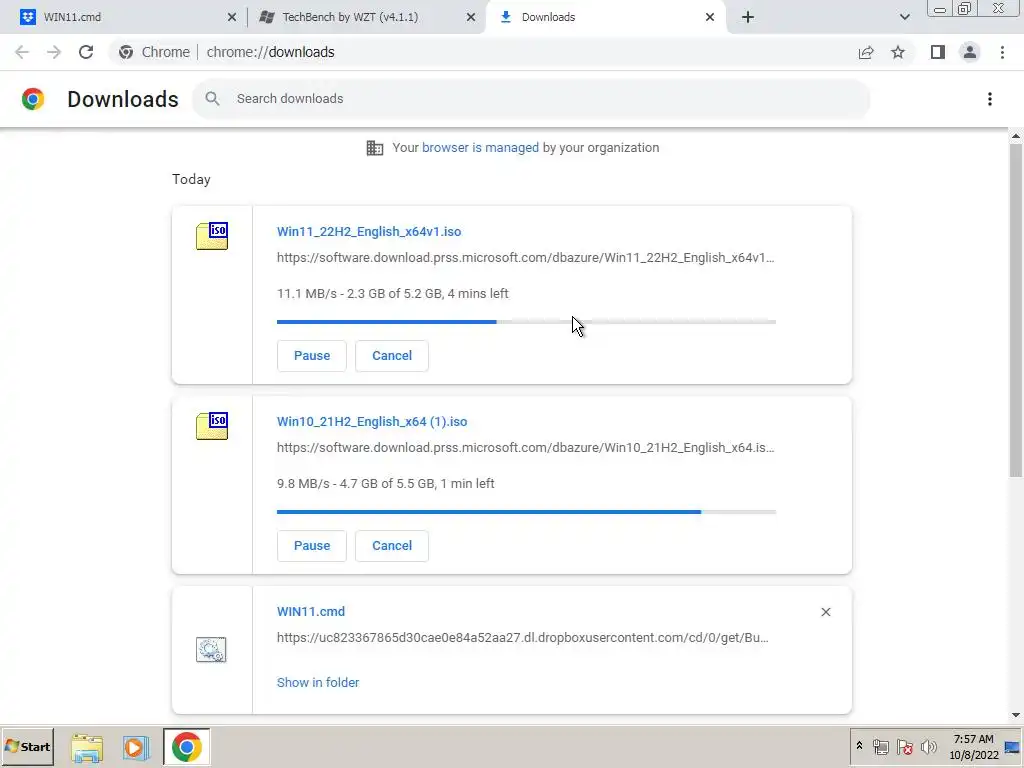
Task: Open Windows Media Player from taskbar
Action: pyautogui.click(x=136, y=748)
